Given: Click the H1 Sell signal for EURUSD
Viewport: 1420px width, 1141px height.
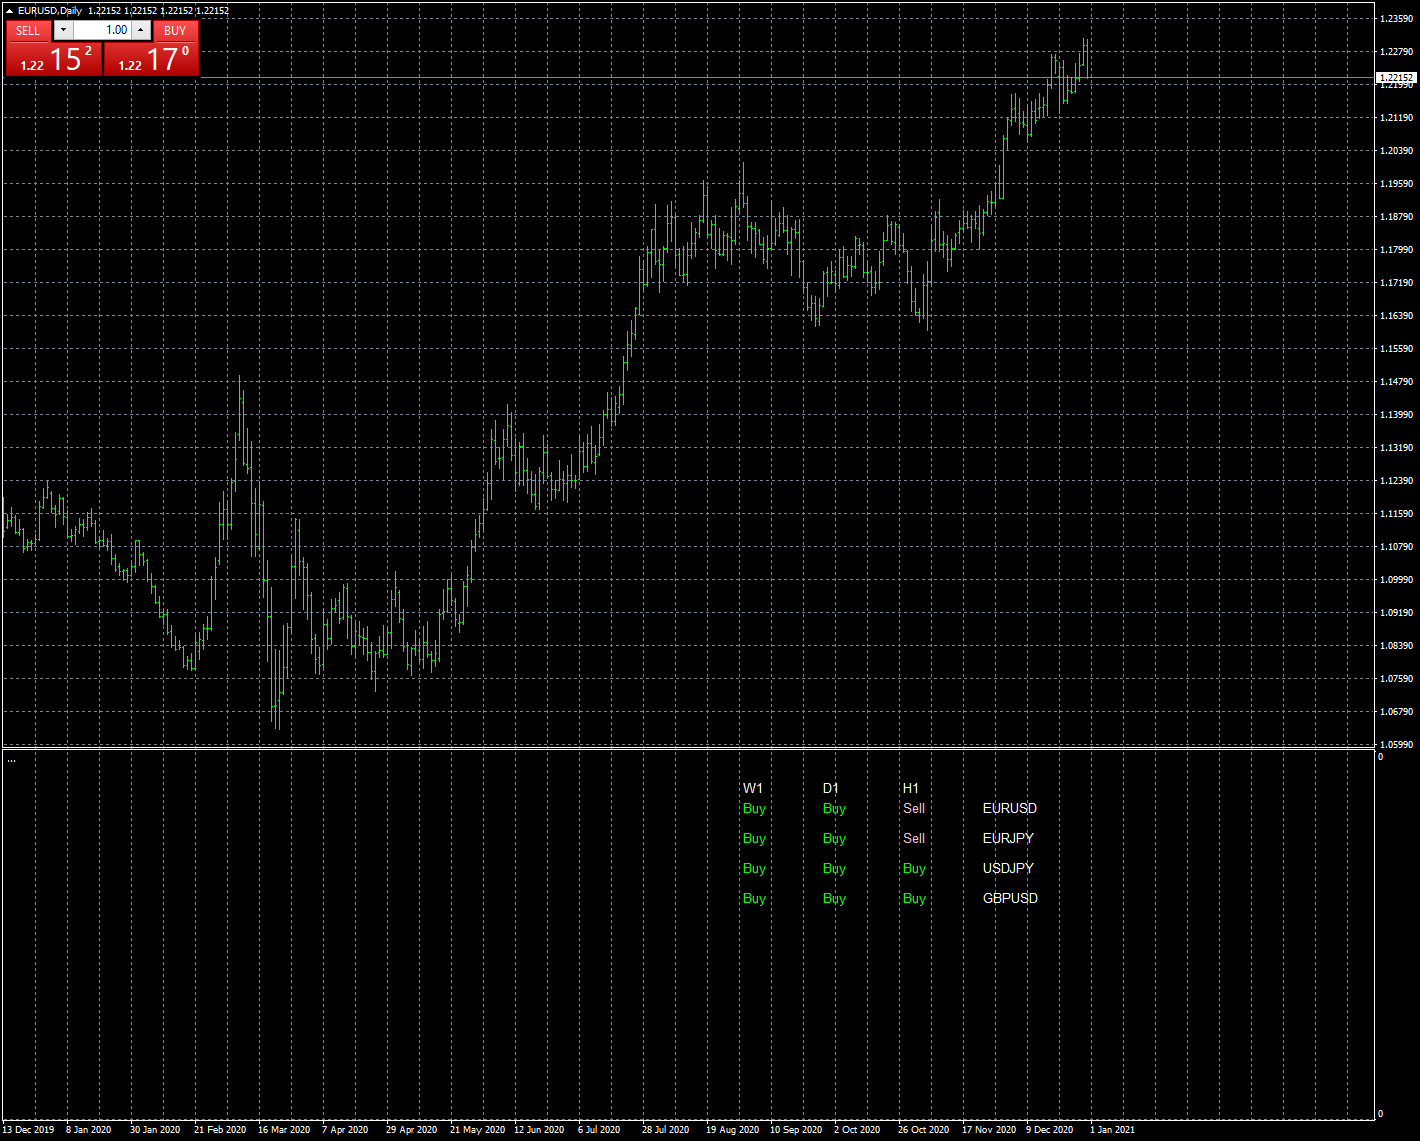Looking at the screenshot, I should tap(914, 808).
